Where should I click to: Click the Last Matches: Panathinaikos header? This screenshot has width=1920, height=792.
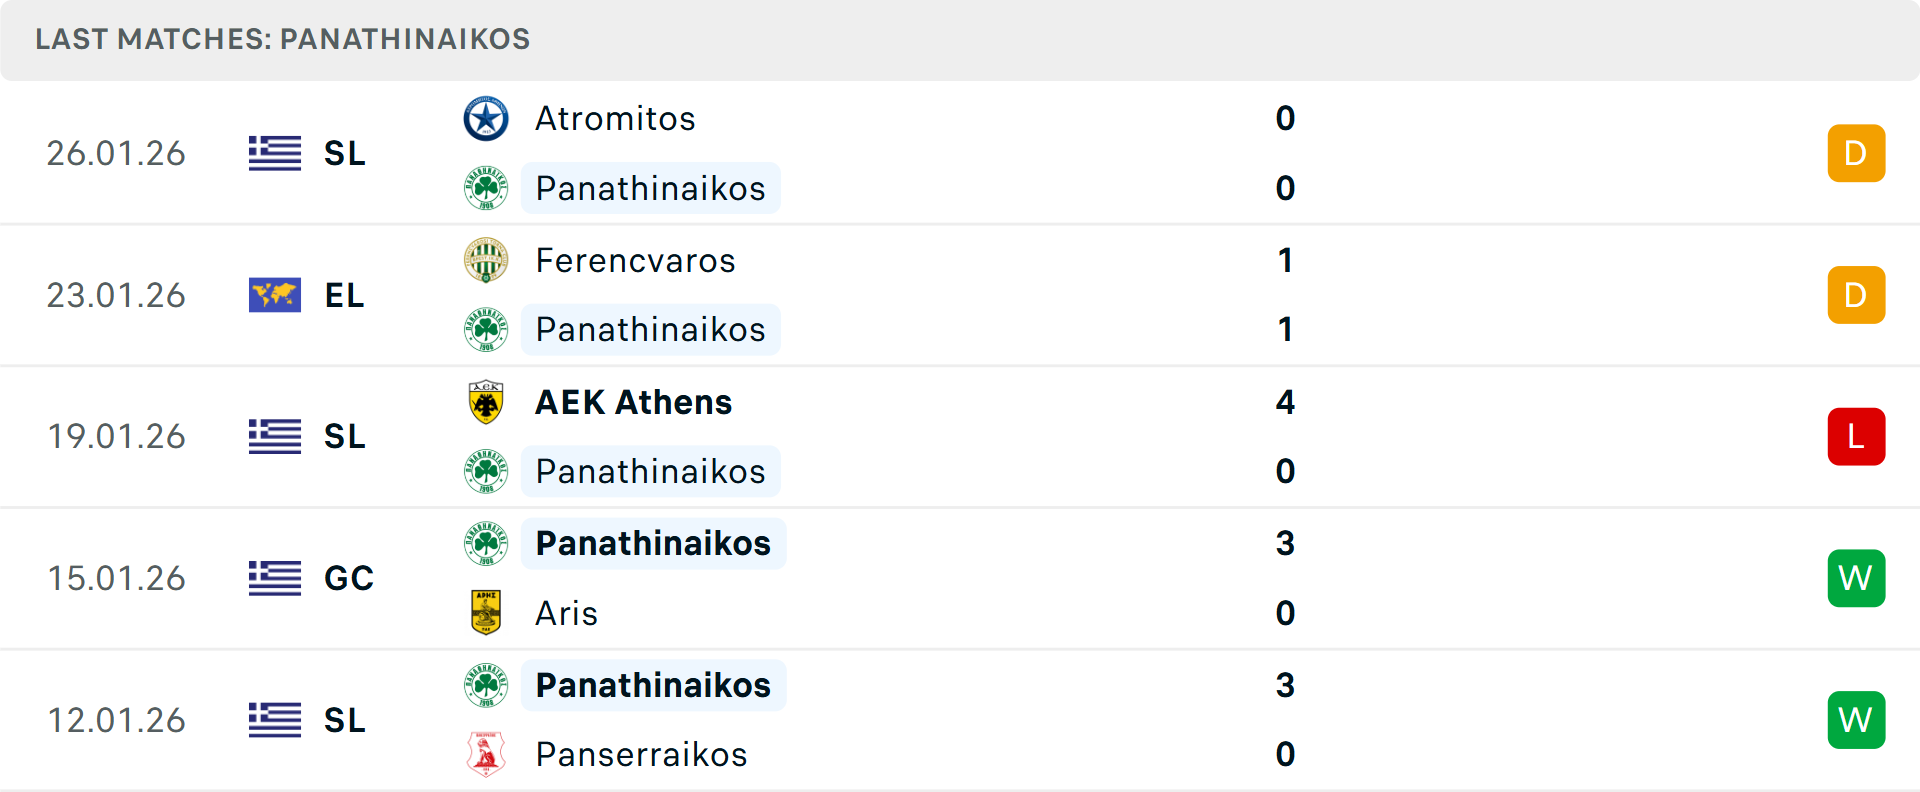point(283,39)
